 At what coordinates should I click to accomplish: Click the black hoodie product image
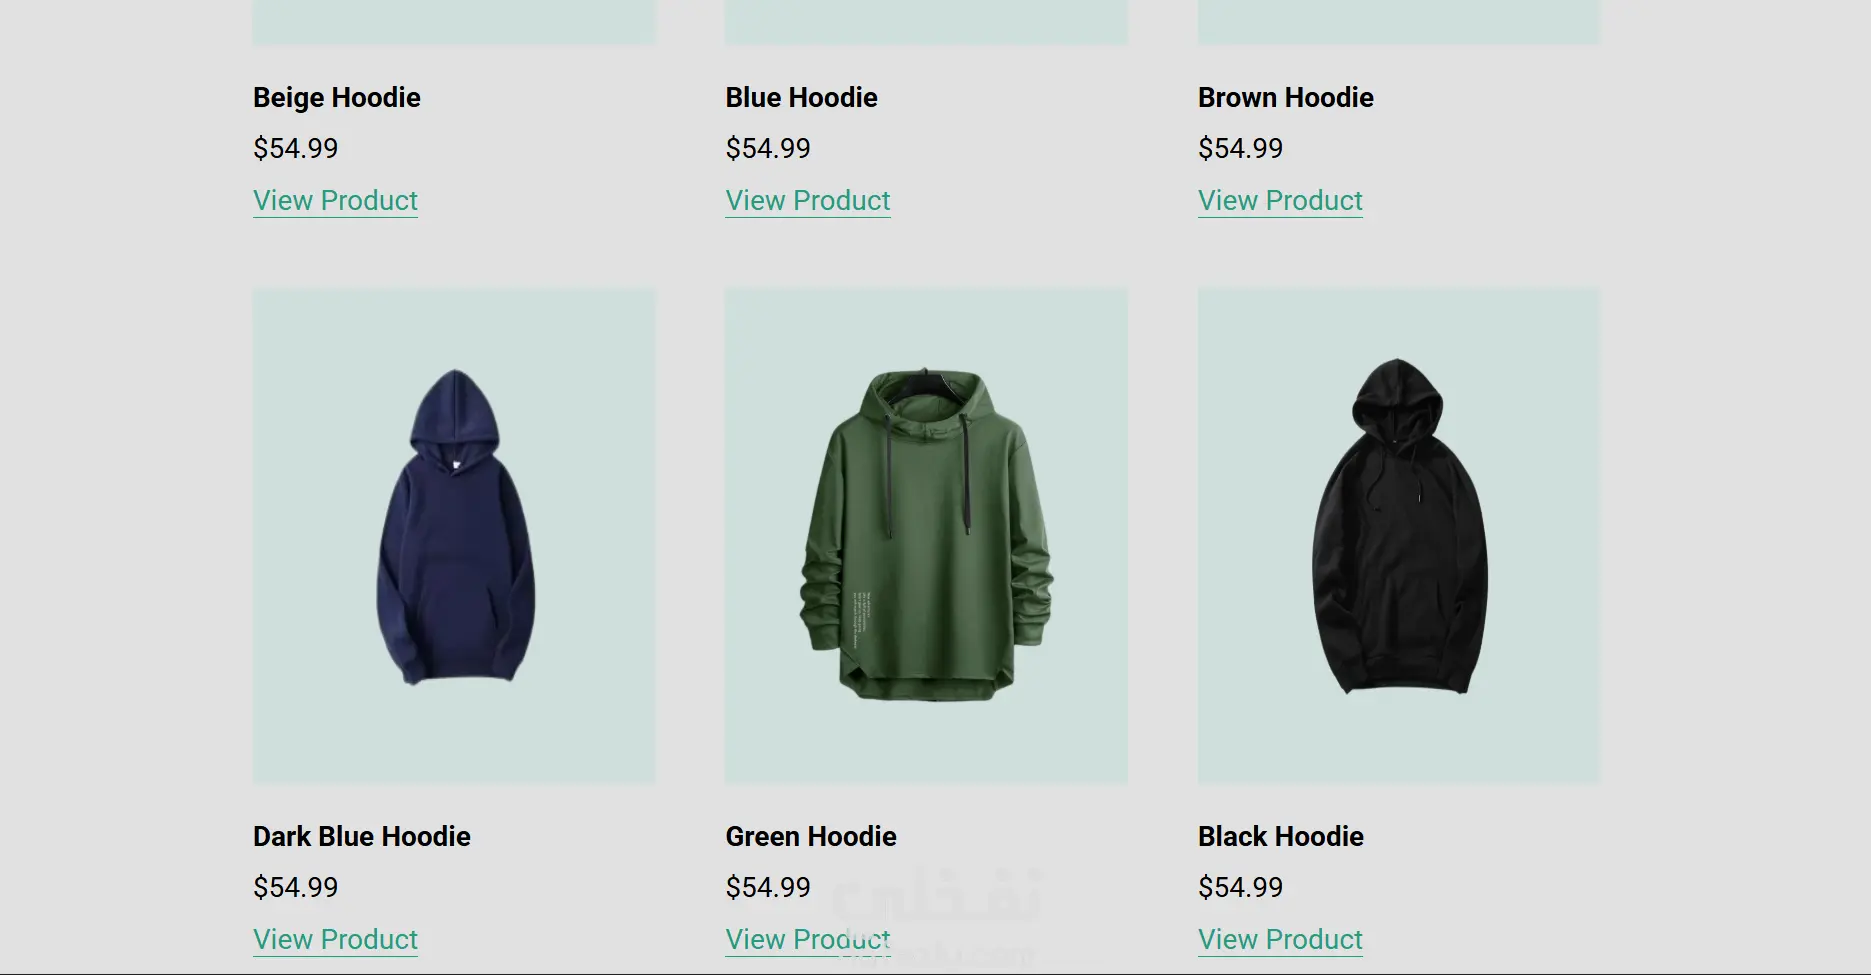coord(1399,536)
